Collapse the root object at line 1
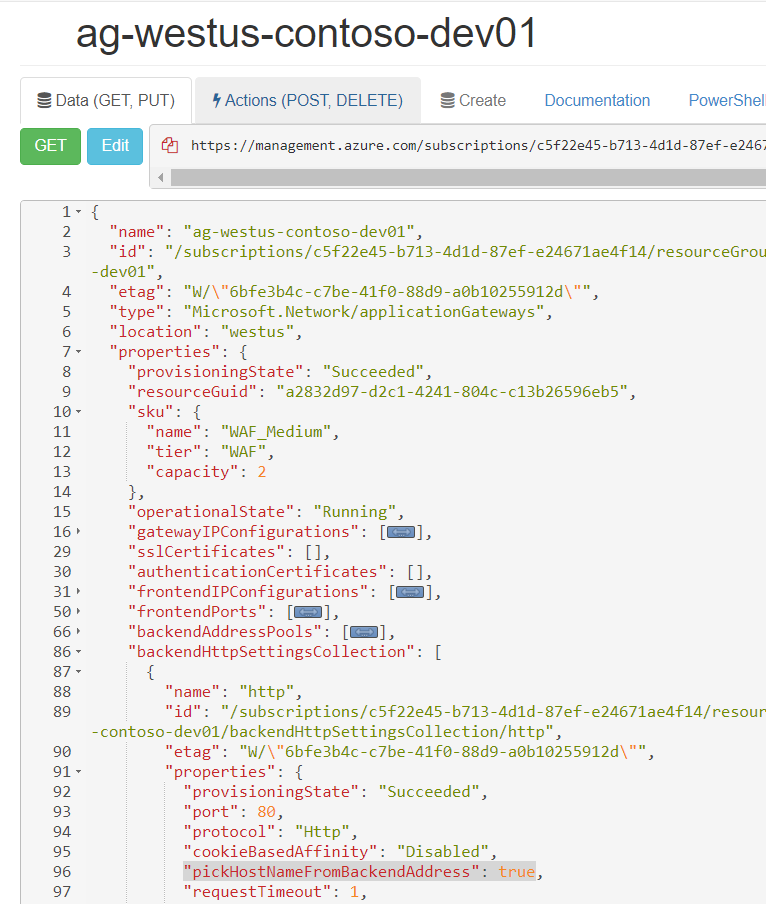This screenshot has width=766, height=904. click(78, 212)
